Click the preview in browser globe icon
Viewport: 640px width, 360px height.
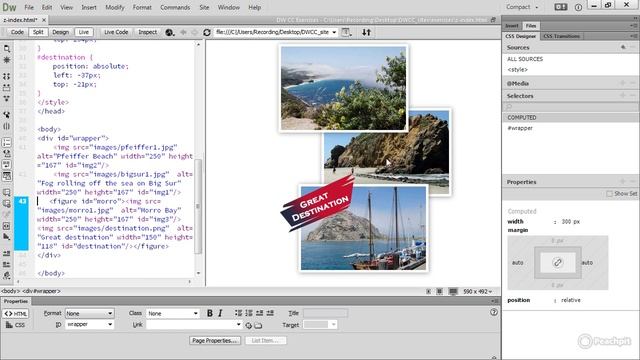coord(169,32)
